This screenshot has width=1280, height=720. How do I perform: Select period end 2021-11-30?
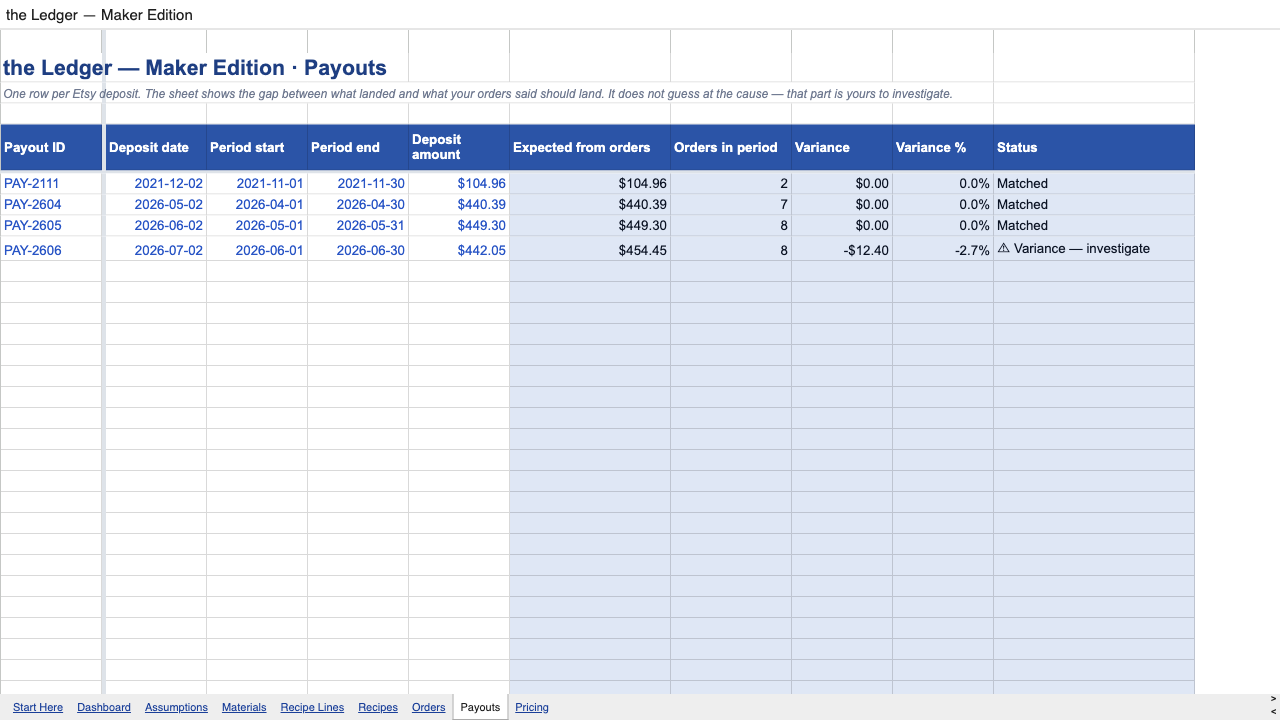358,183
